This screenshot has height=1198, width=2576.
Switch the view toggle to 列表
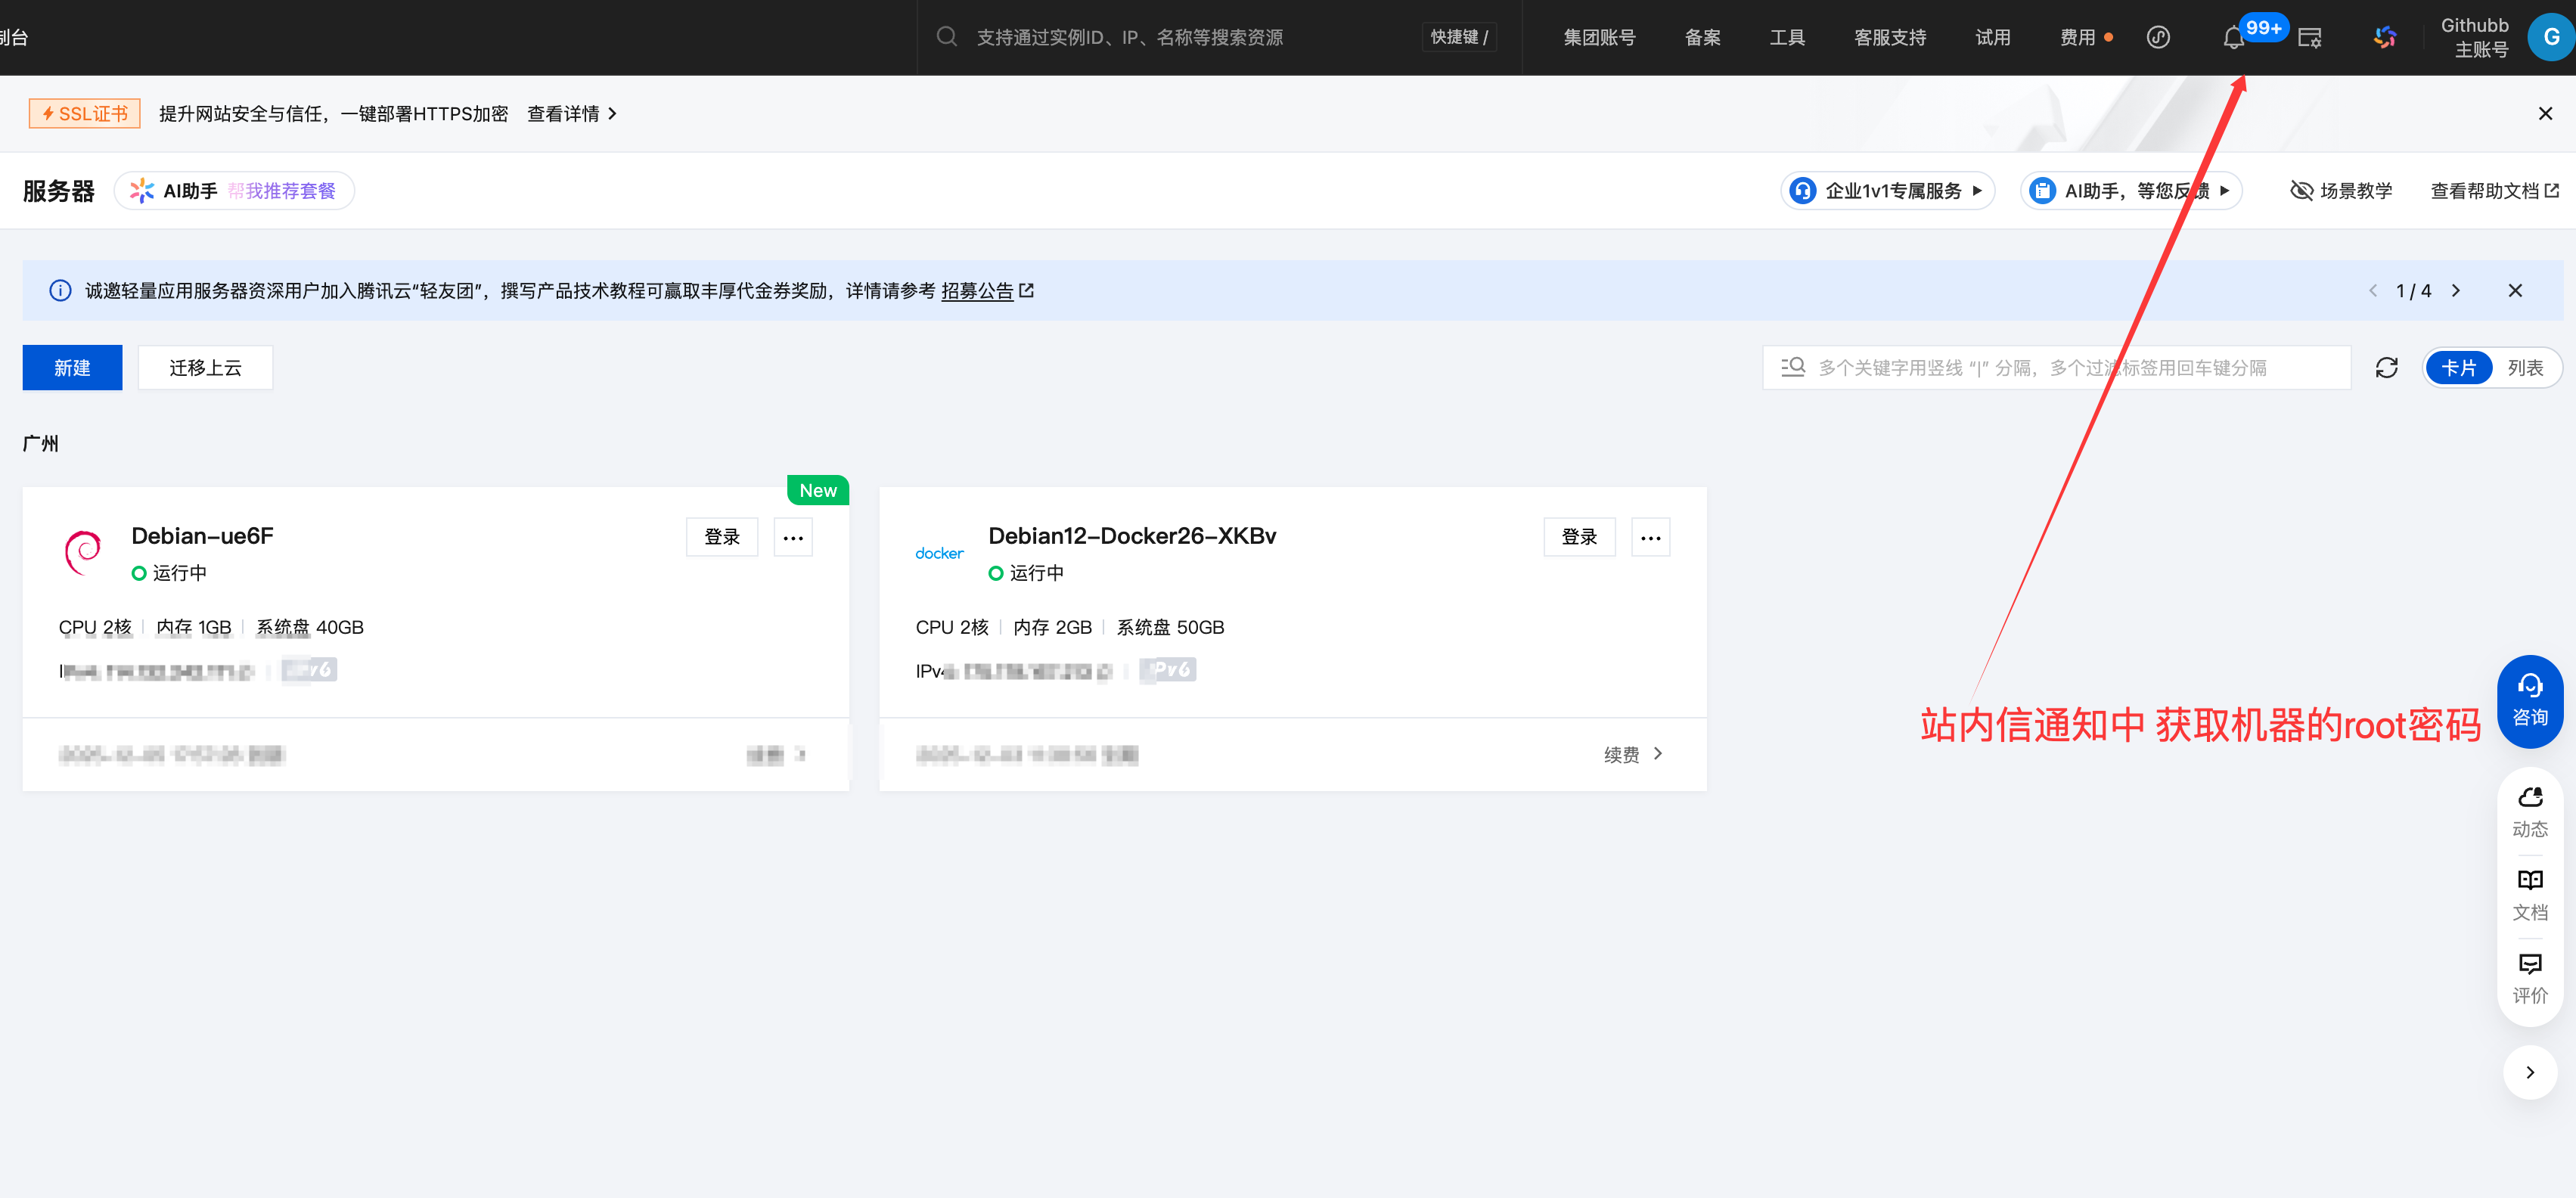[2526, 367]
